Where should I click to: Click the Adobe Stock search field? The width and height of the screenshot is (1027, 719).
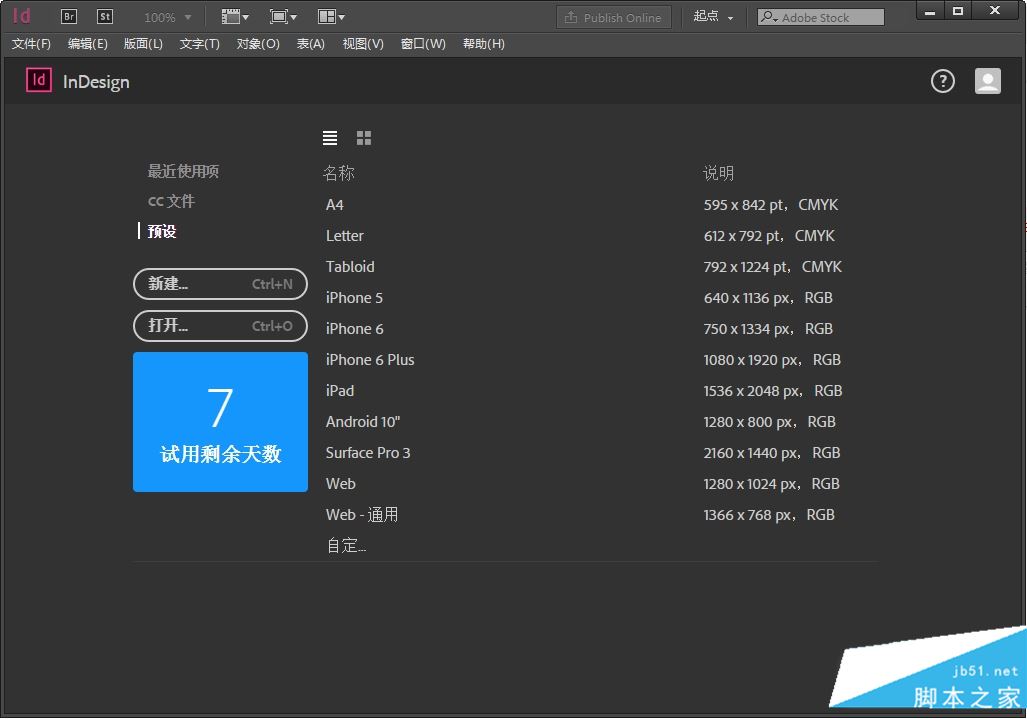click(x=821, y=17)
